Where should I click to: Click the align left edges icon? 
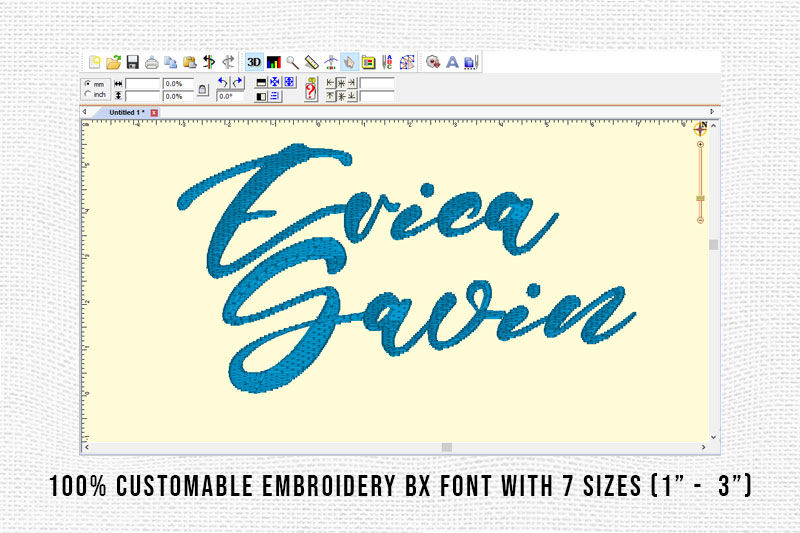point(331,83)
